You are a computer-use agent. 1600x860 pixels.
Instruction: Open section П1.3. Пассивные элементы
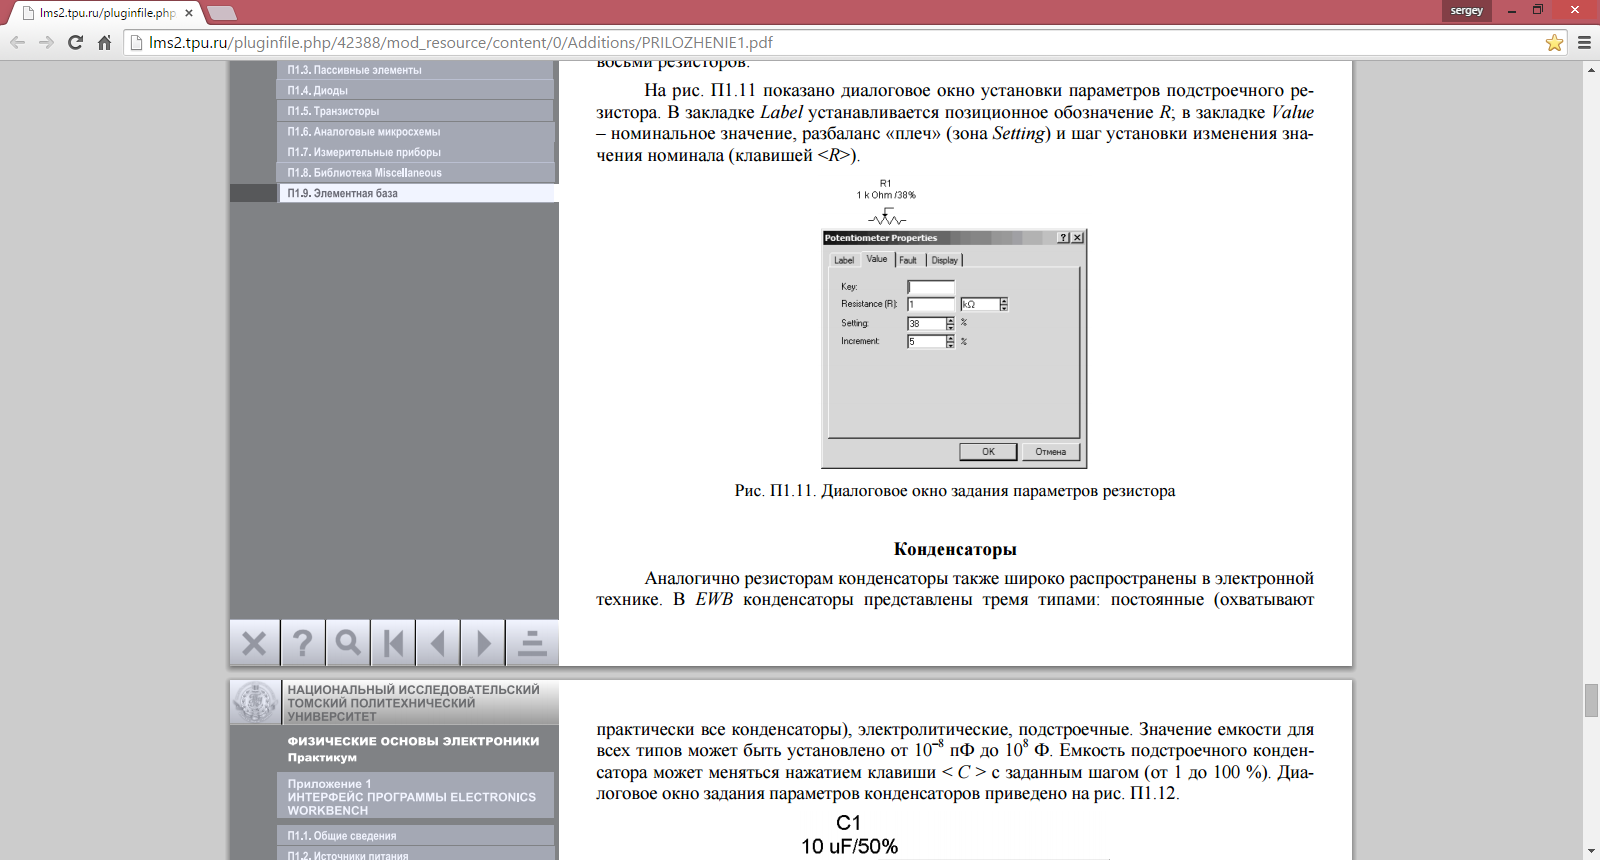pos(415,70)
